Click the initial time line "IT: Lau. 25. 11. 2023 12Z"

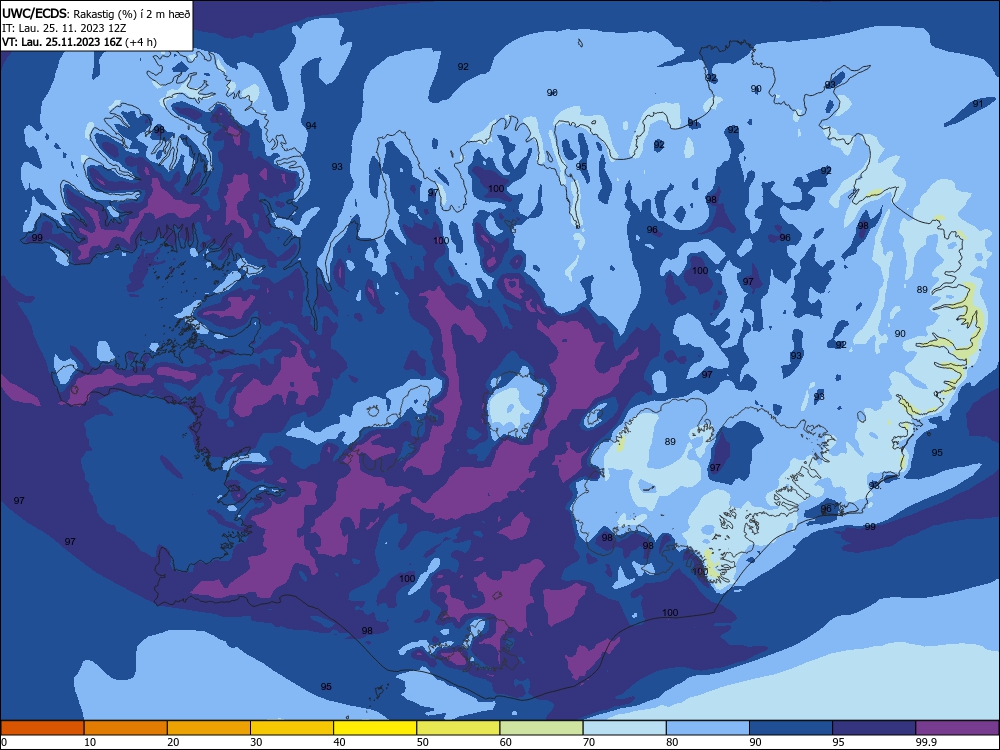(x=64, y=28)
